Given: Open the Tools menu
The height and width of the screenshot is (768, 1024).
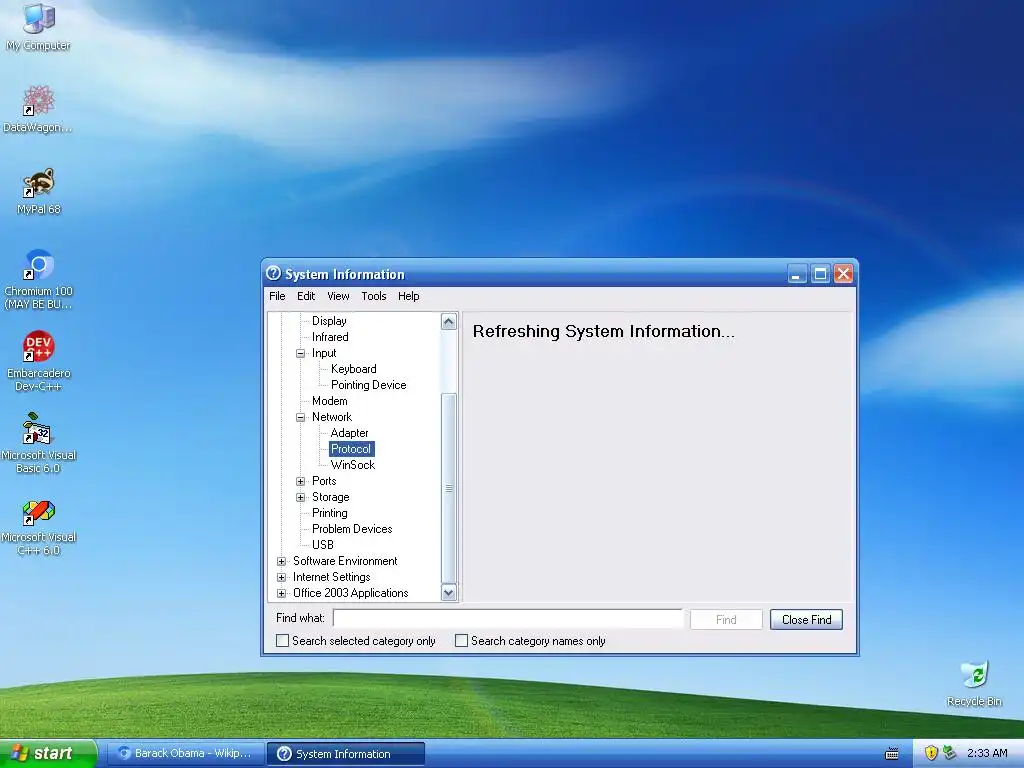Looking at the screenshot, I should pyautogui.click(x=374, y=296).
